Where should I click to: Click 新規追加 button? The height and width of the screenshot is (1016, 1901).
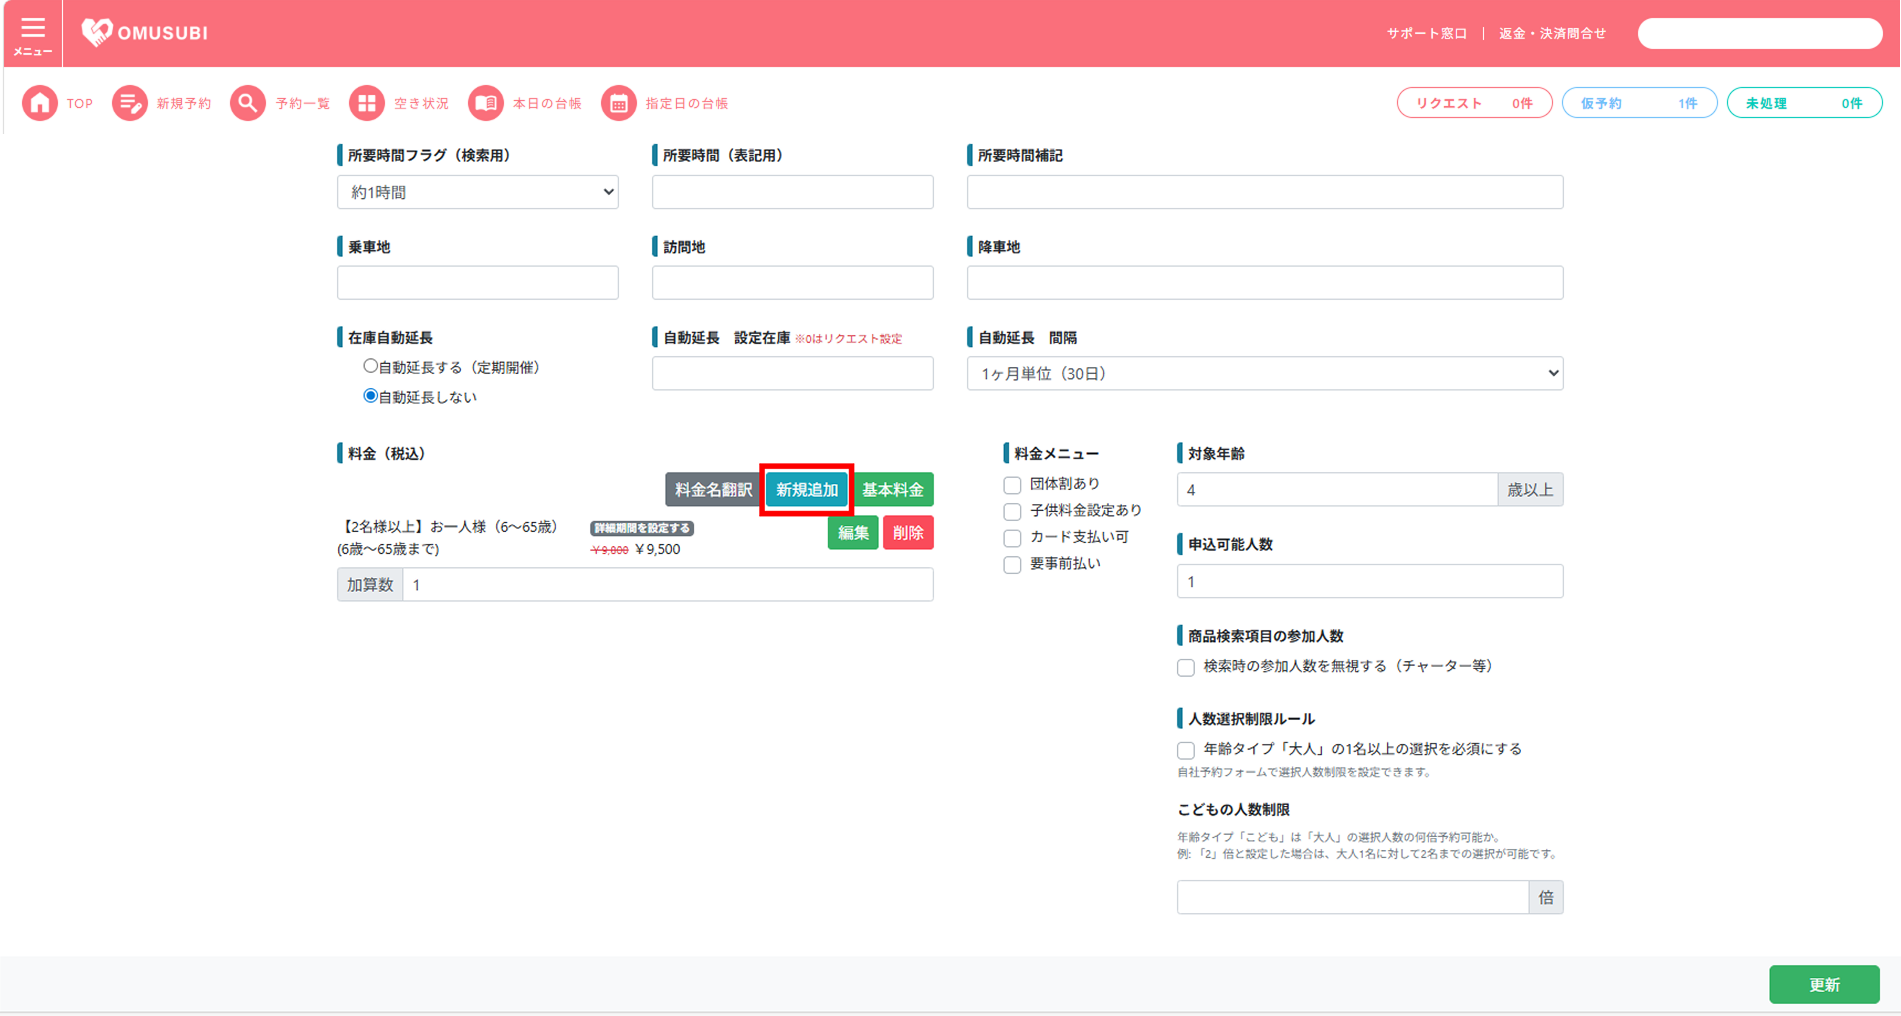[x=807, y=490]
